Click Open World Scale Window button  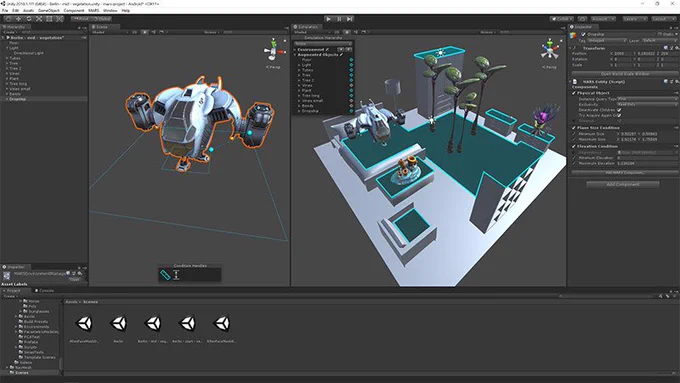point(624,74)
